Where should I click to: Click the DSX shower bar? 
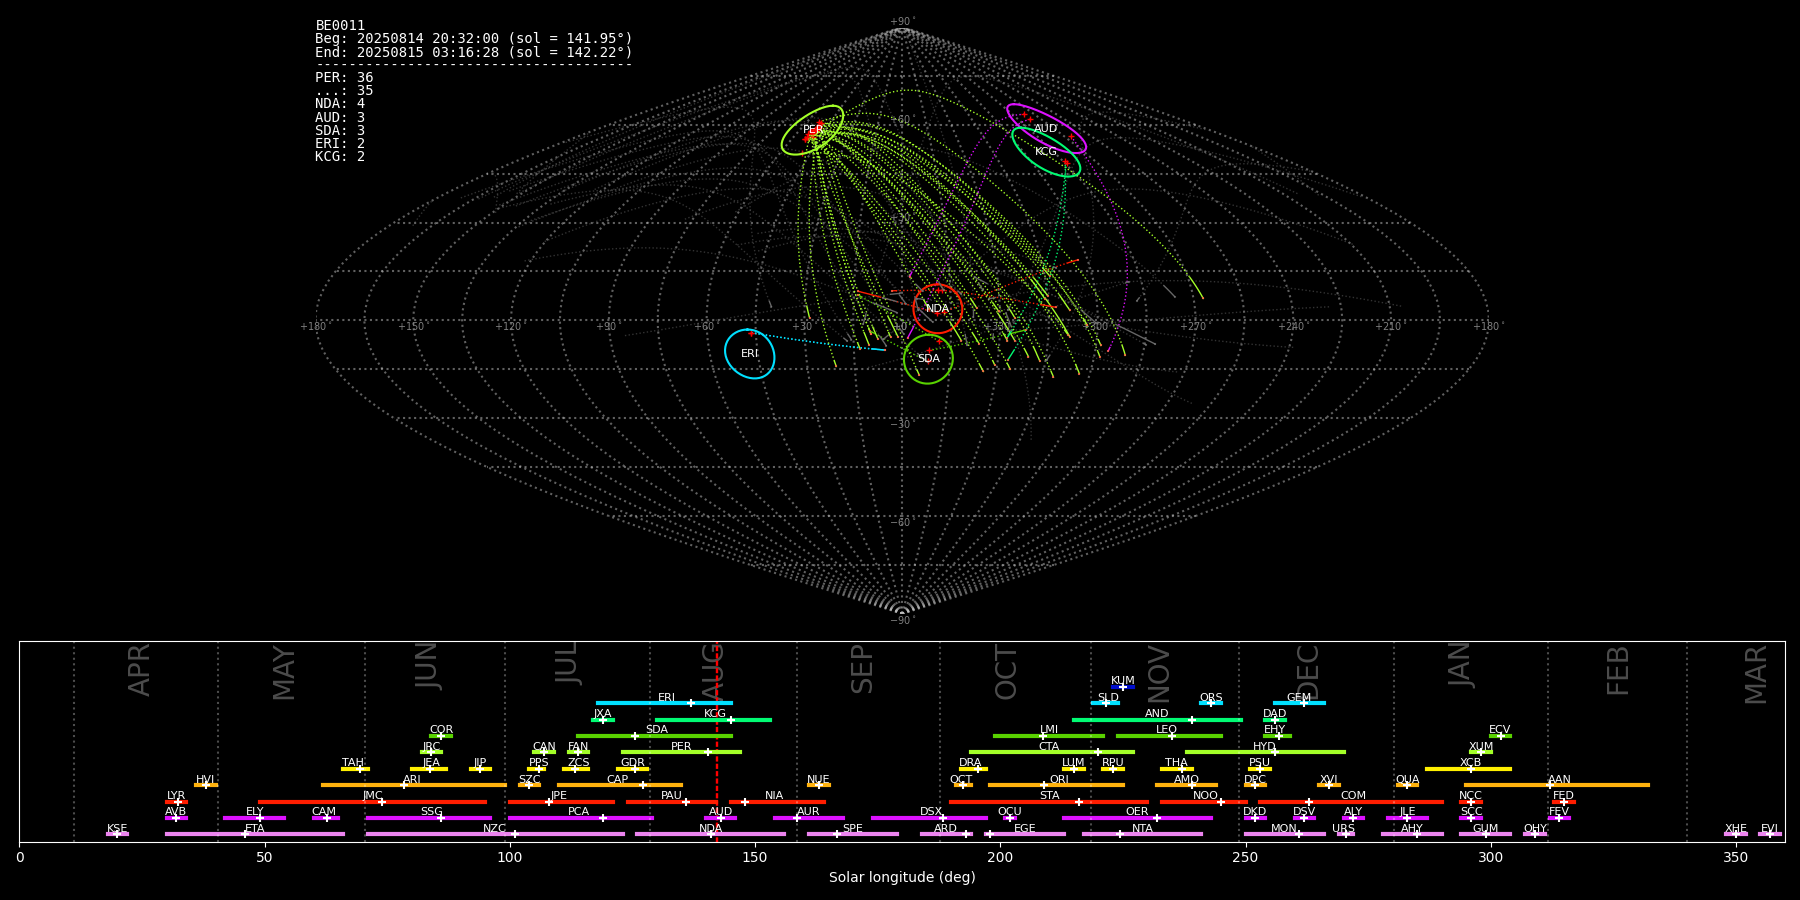coord(929,818)
